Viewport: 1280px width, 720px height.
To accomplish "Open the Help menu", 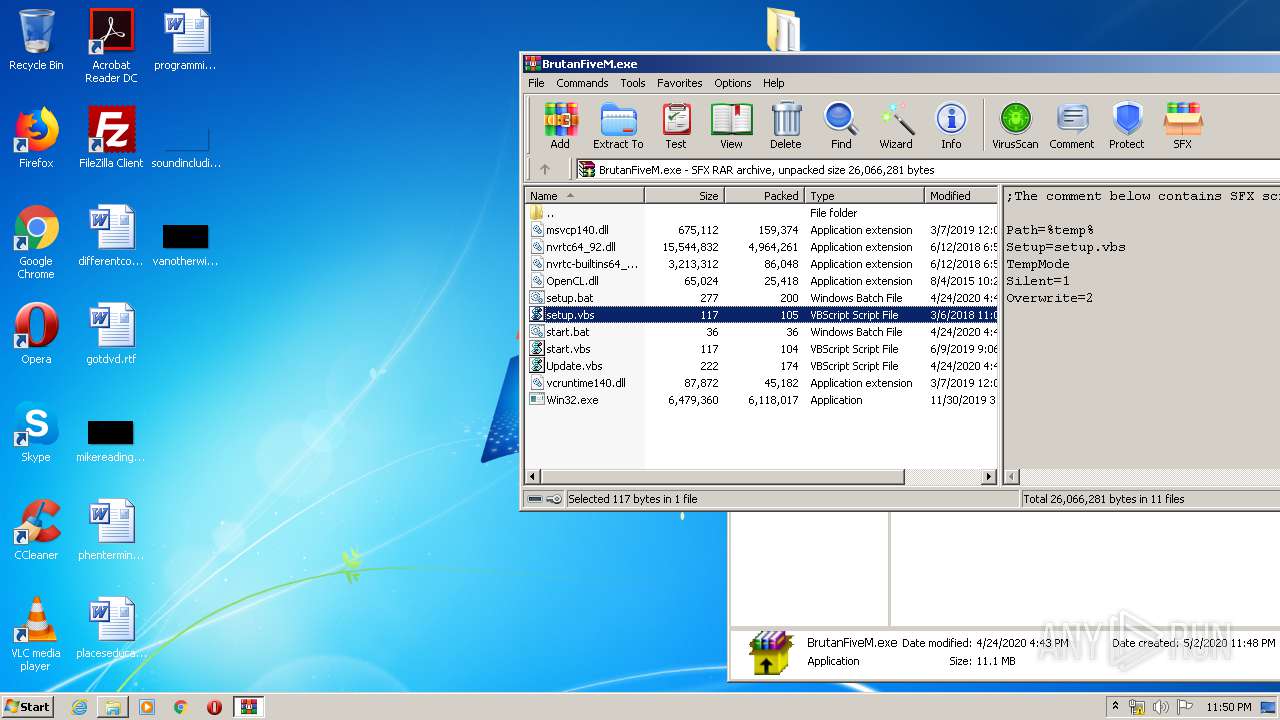I will [x=774, y=83].
